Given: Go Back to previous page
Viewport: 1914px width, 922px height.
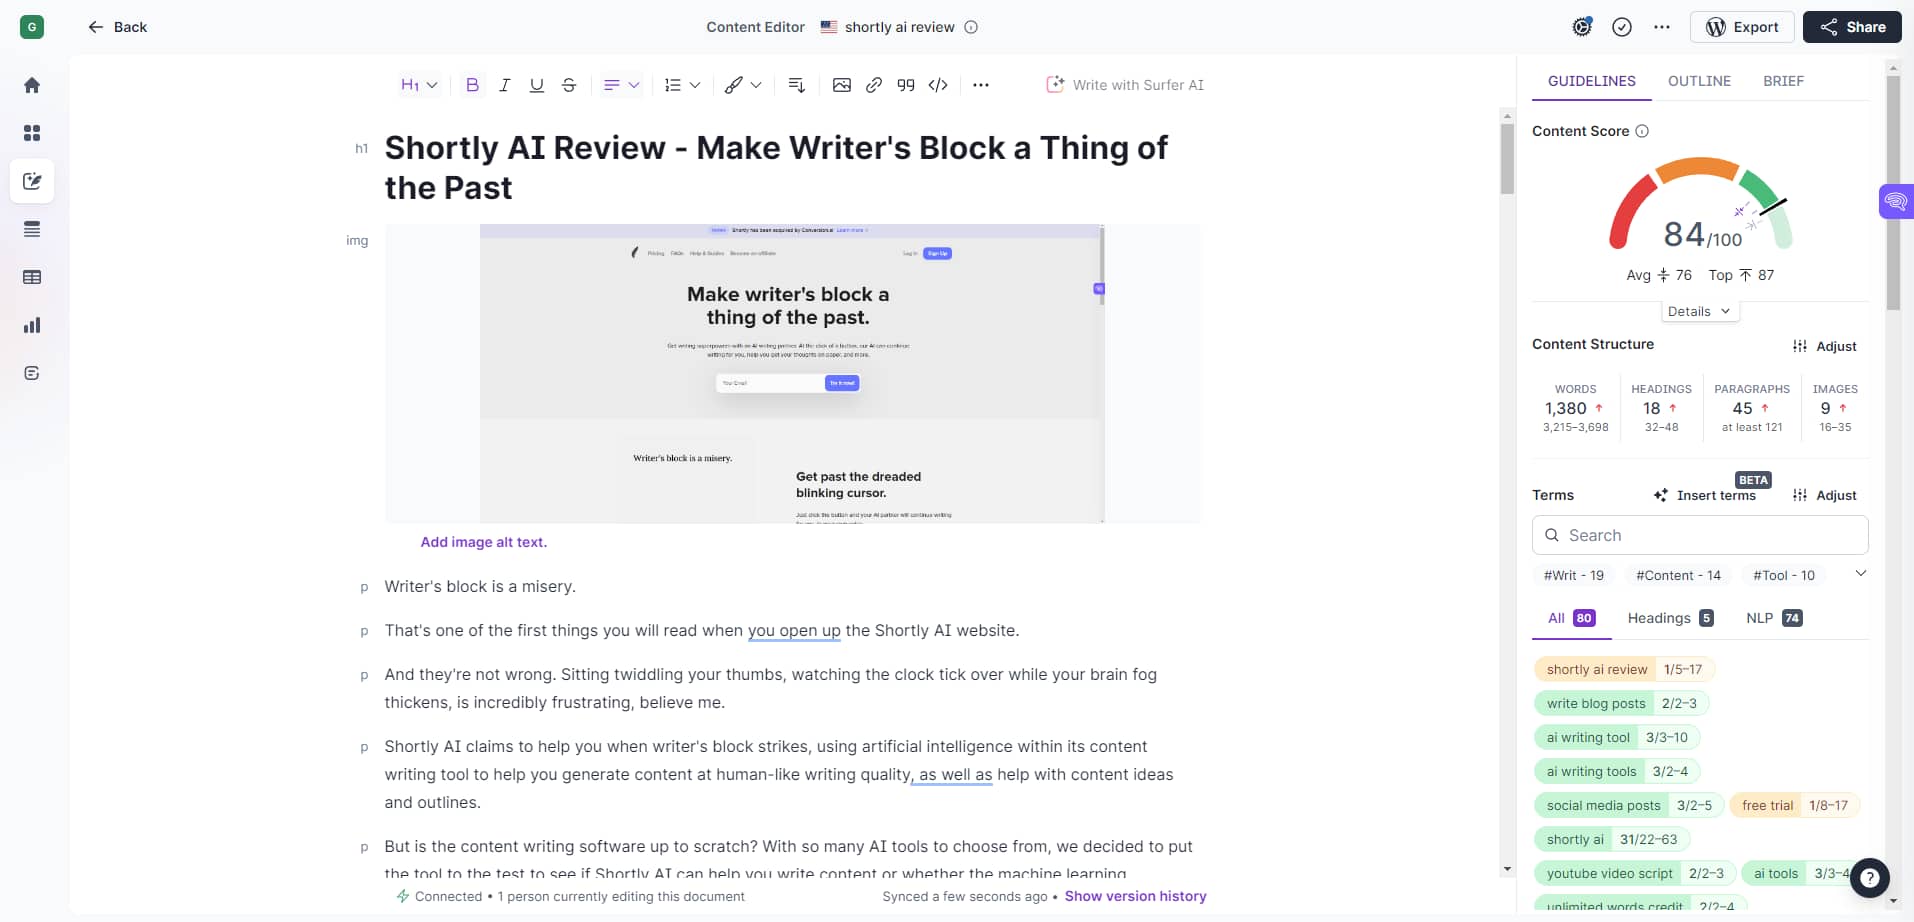Looking at the screenshot, I should tap(117, 27).
